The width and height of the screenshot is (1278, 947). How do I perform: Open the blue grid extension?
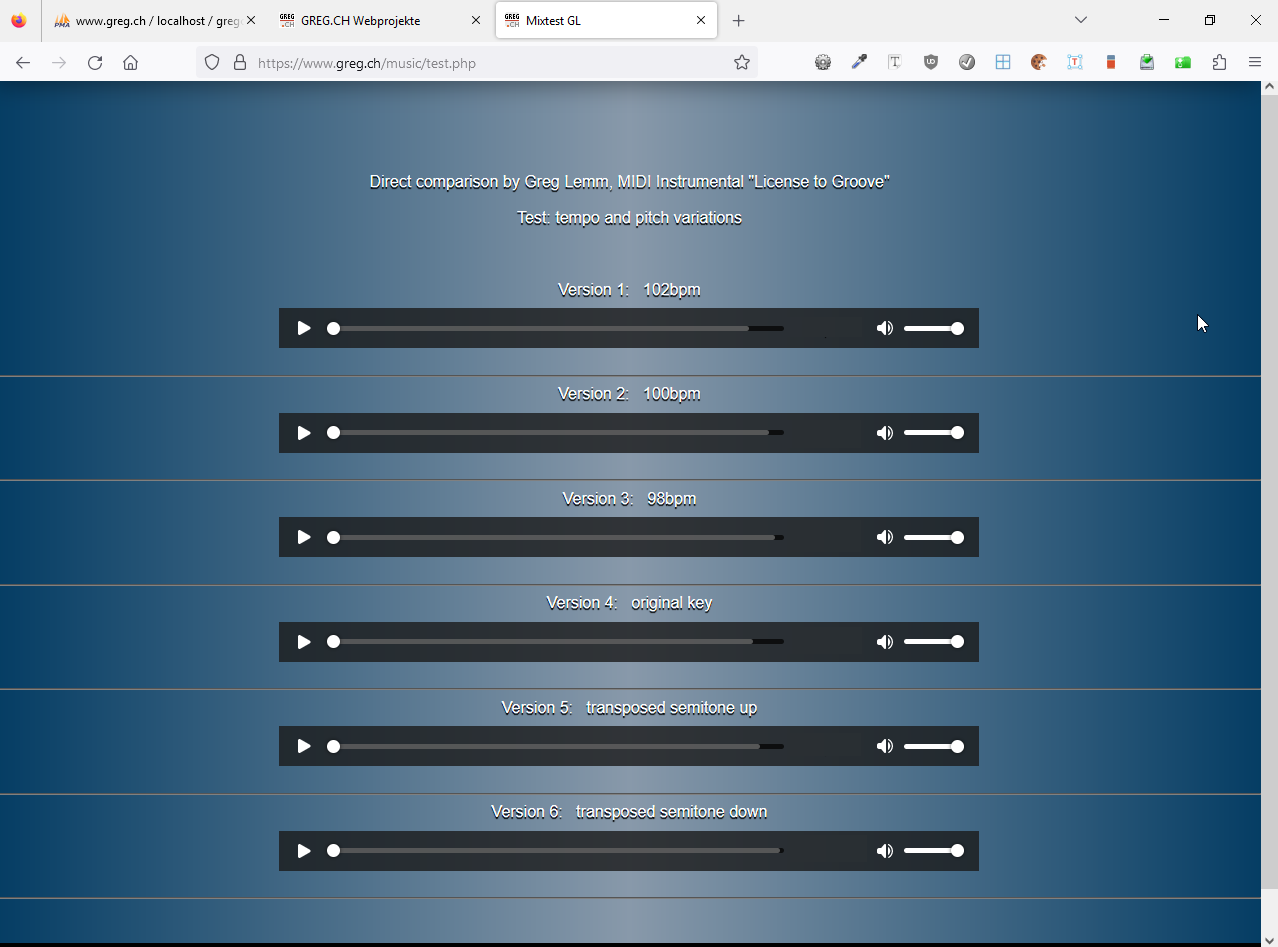pos(1003,62)
